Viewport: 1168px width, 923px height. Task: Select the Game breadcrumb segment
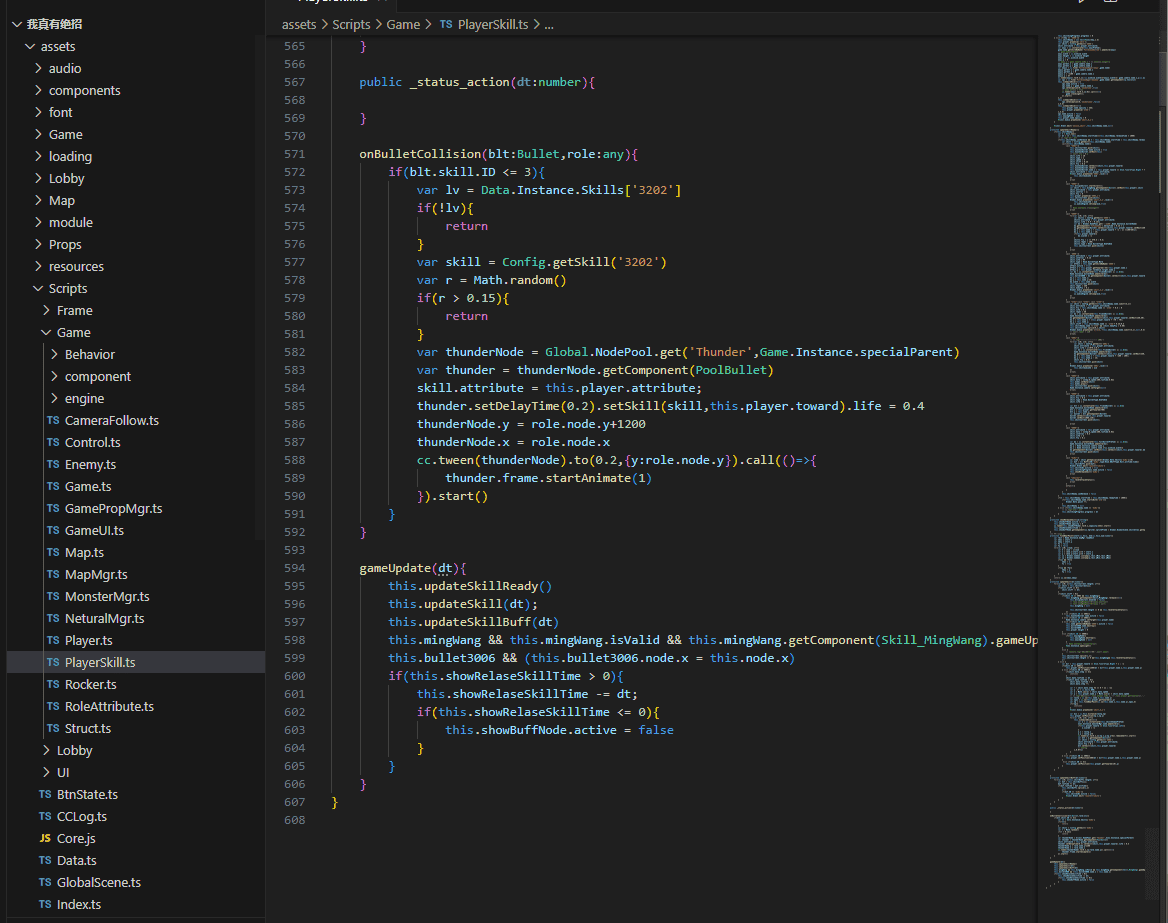(403, 24)
